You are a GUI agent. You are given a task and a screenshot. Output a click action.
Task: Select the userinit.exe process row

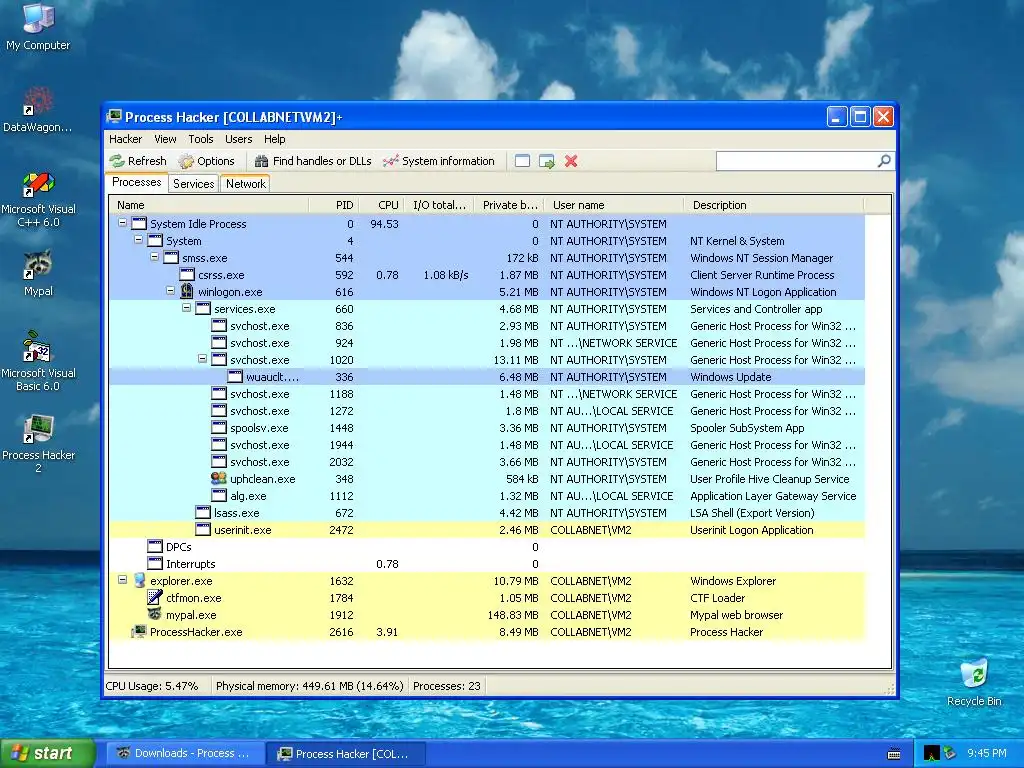(487, 530)
